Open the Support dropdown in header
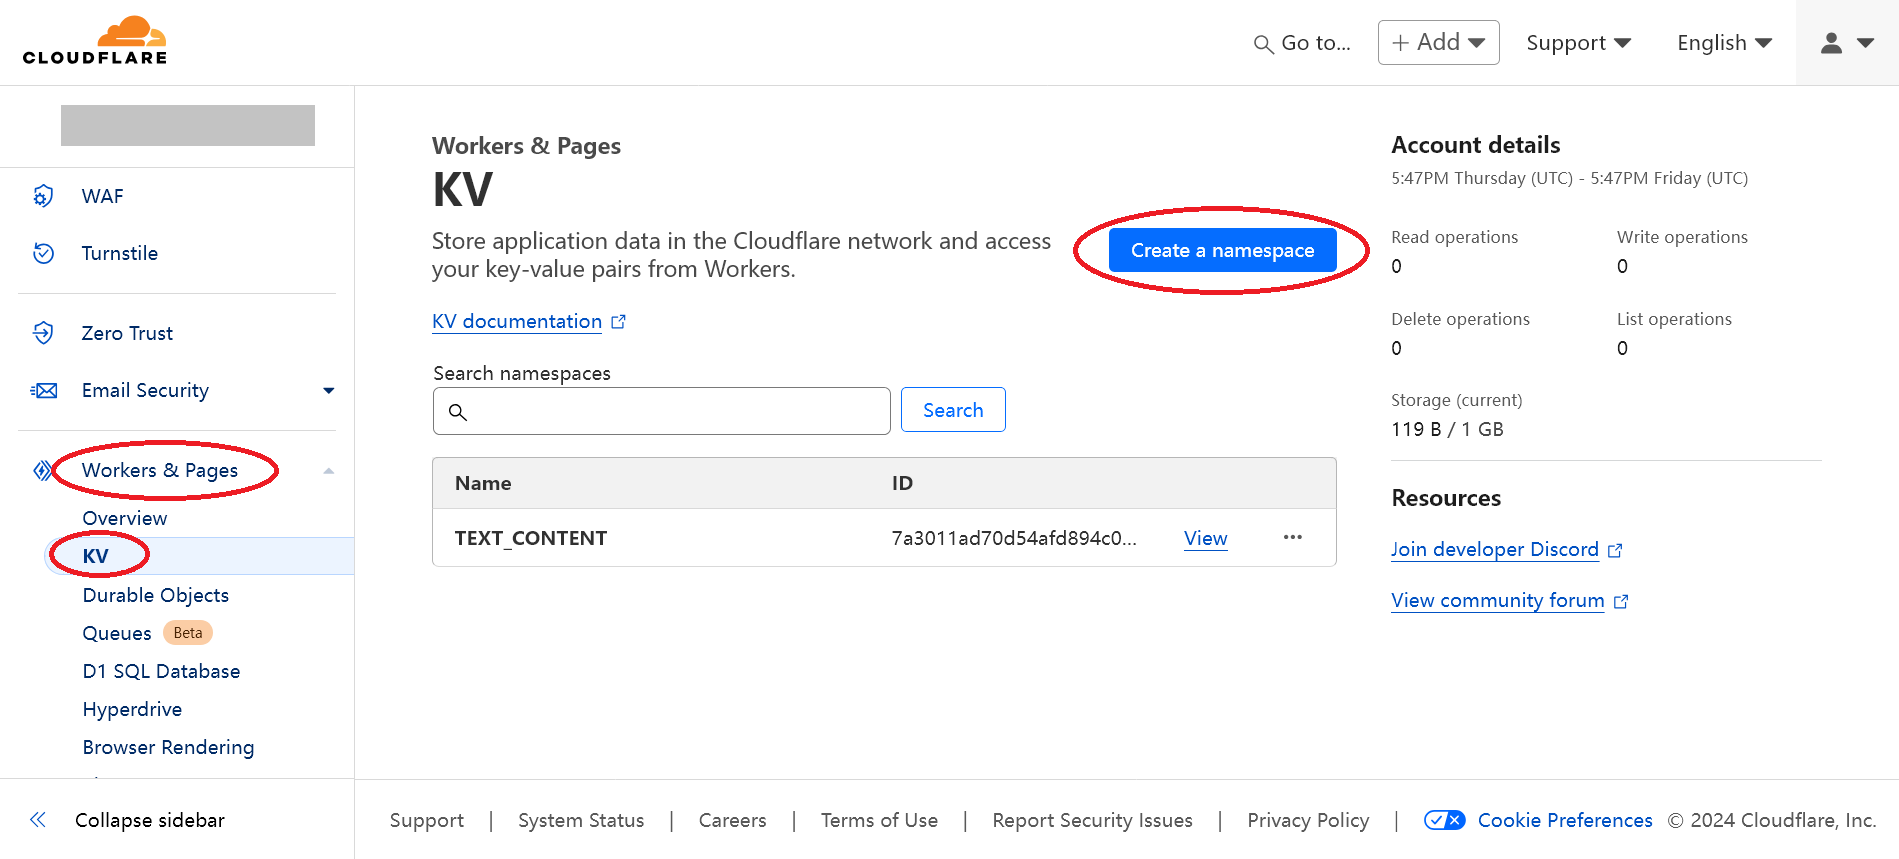This screenshot has height=859, width=1899. tap(1578, 43)
